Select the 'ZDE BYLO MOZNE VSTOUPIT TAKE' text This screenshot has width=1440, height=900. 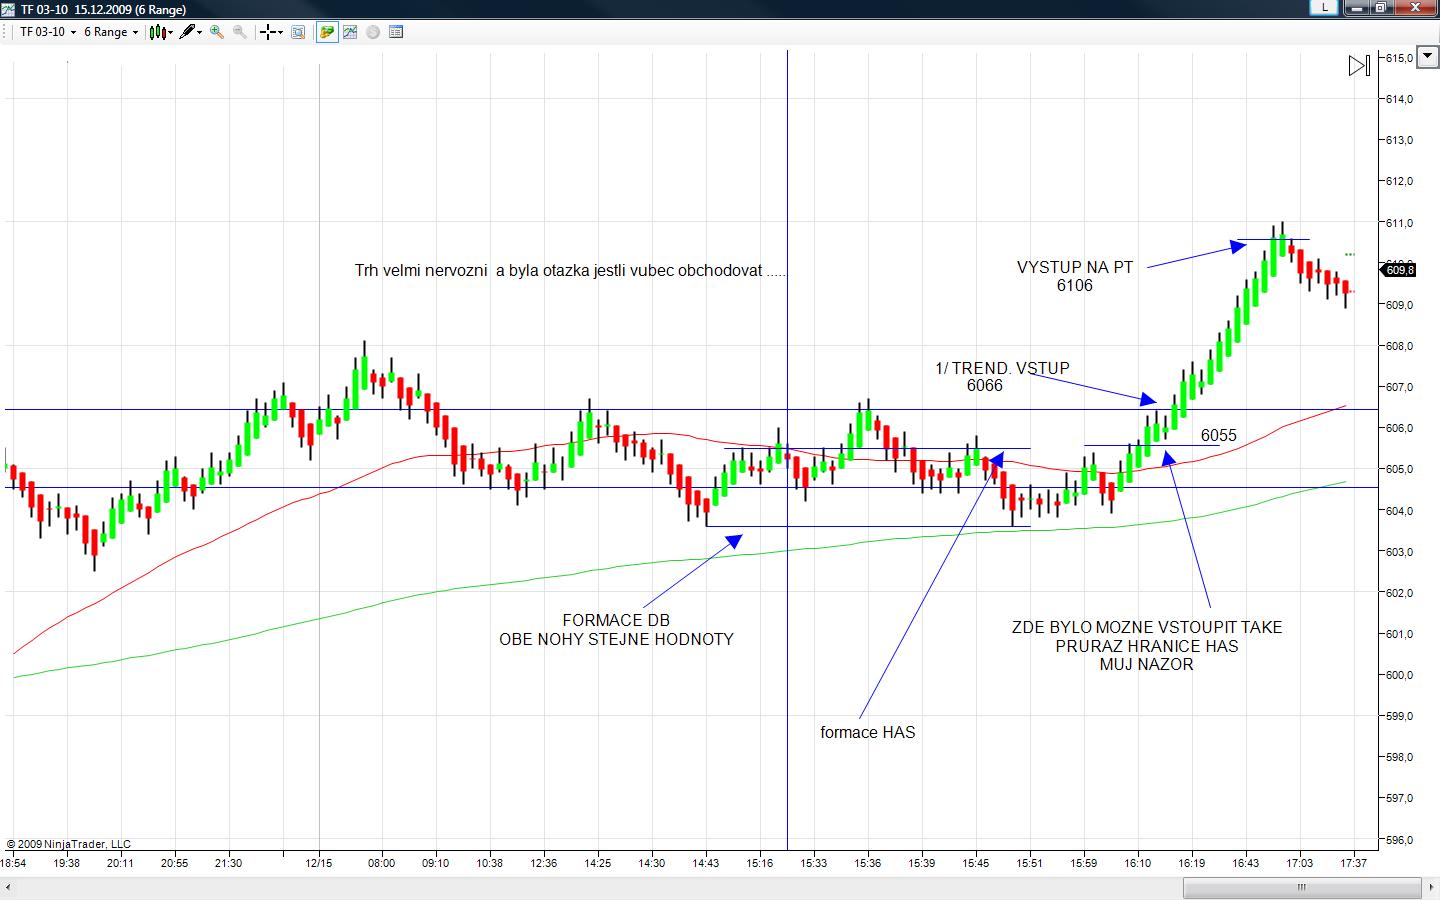[1147, 627]
